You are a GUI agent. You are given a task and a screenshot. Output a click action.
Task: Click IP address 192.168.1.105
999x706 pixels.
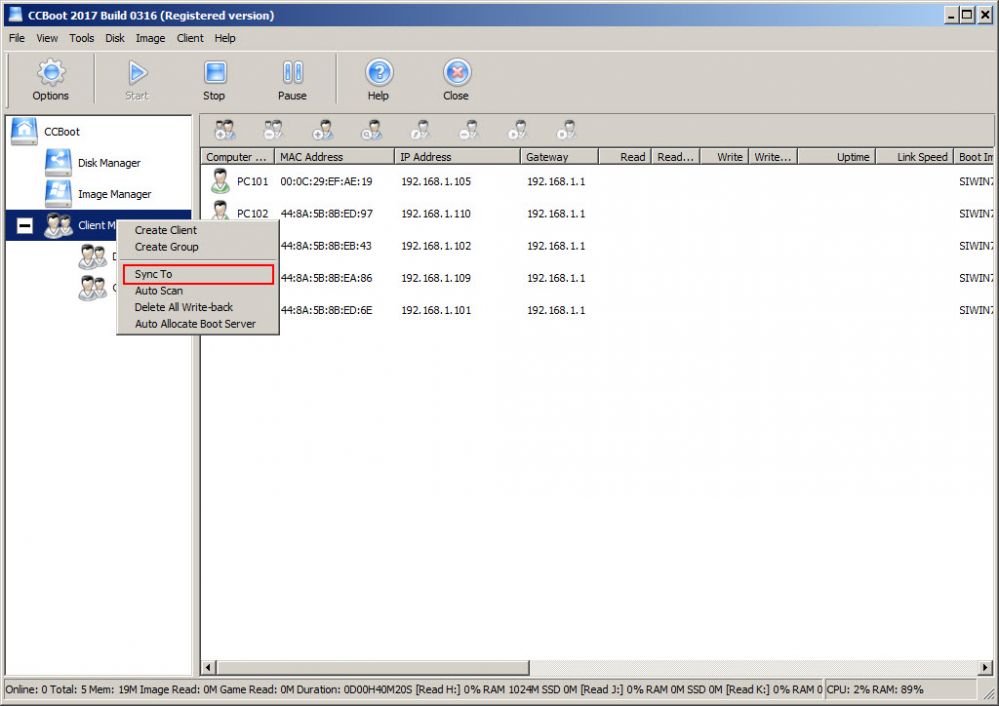[x=436, y=182]
